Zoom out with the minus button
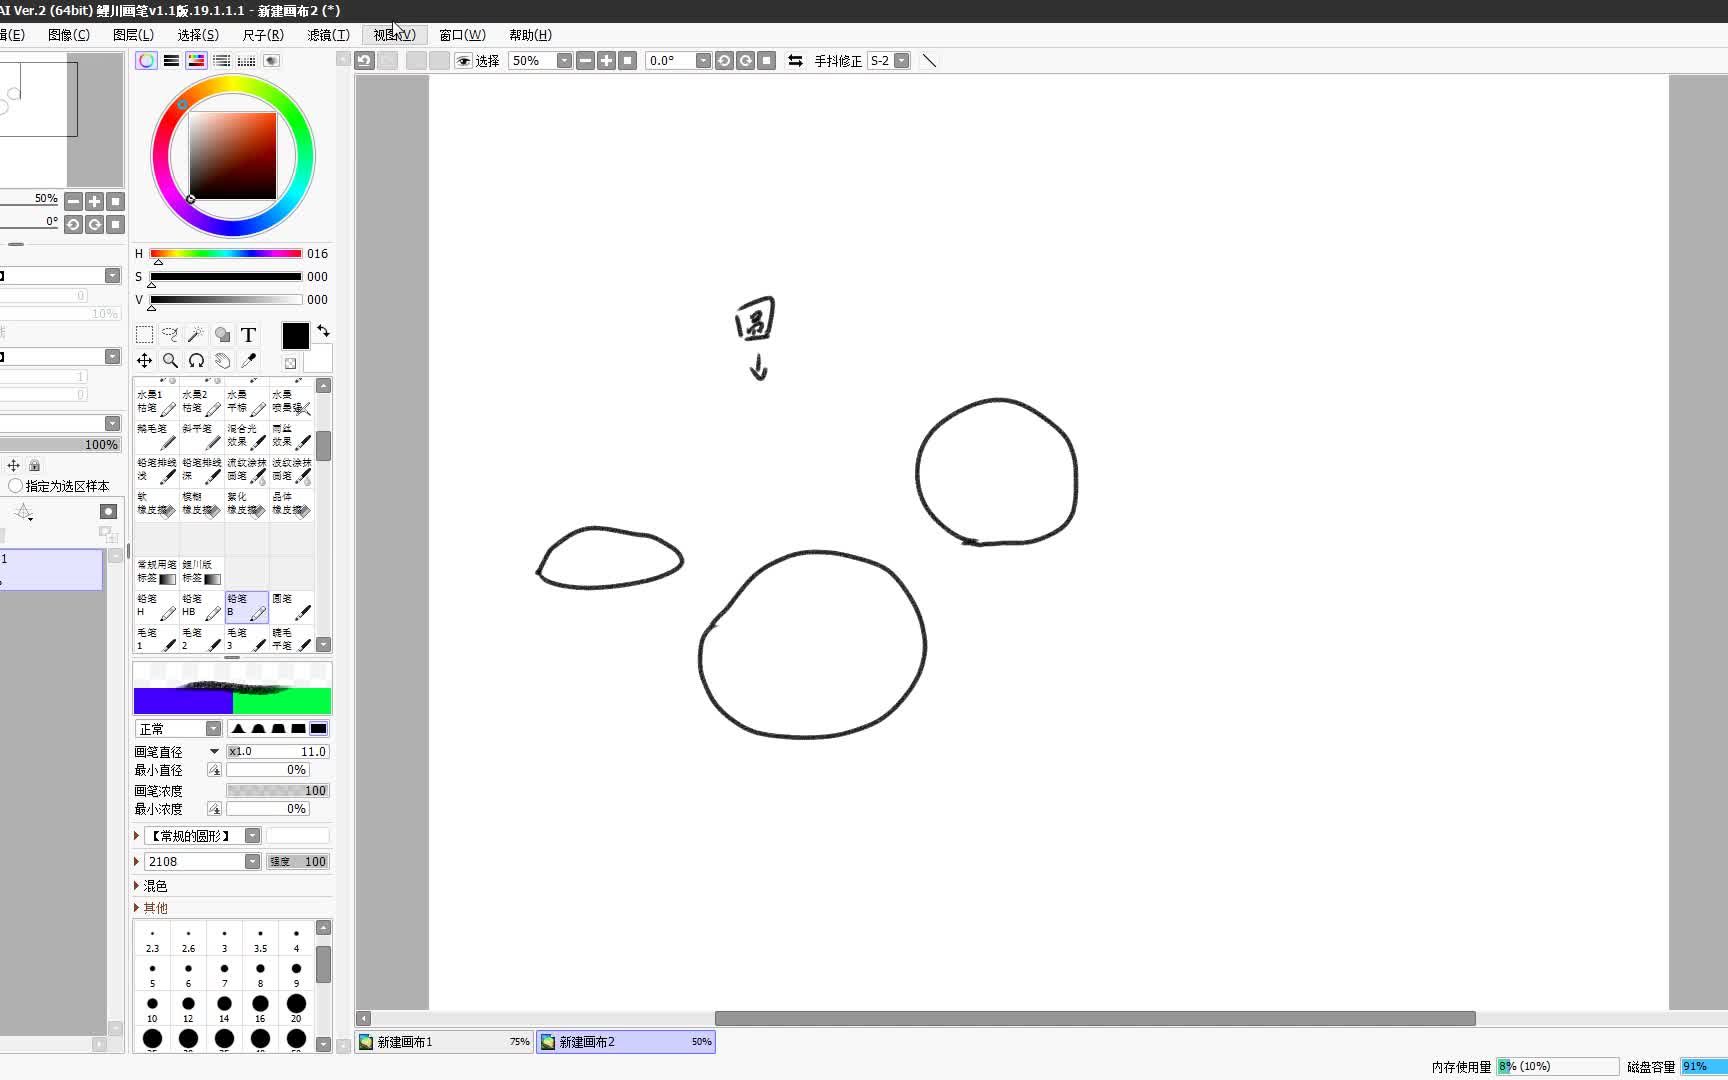The width and height of the screenshot is (1728, 1080). point(586,61)
